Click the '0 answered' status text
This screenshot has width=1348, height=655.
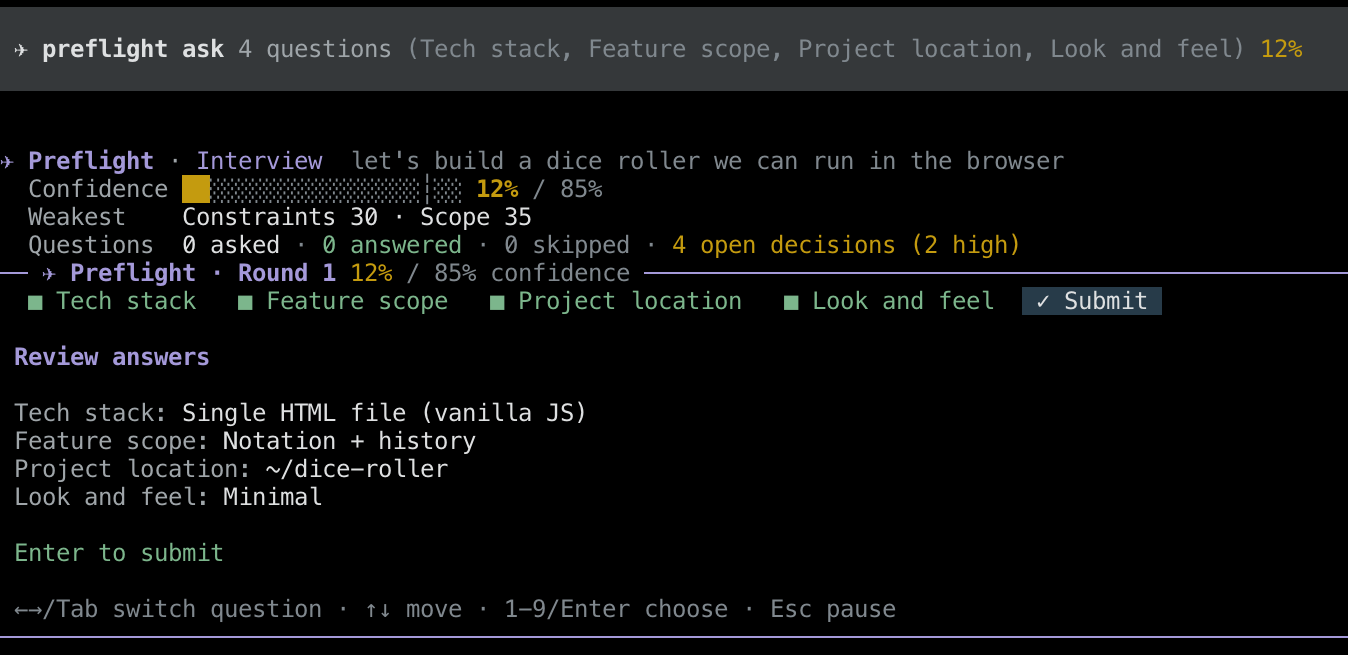(x=391, y=245)
